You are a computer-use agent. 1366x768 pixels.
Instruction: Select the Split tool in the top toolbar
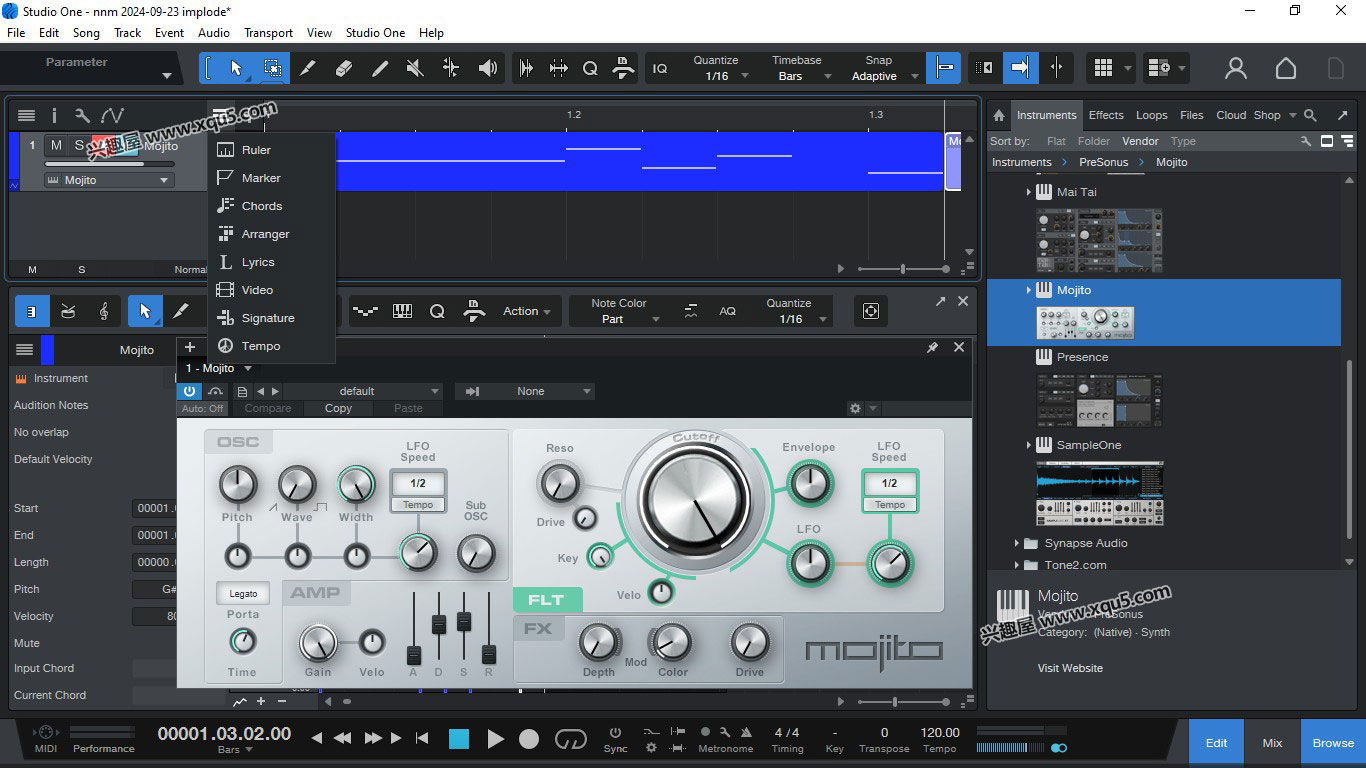coord(308,68)
